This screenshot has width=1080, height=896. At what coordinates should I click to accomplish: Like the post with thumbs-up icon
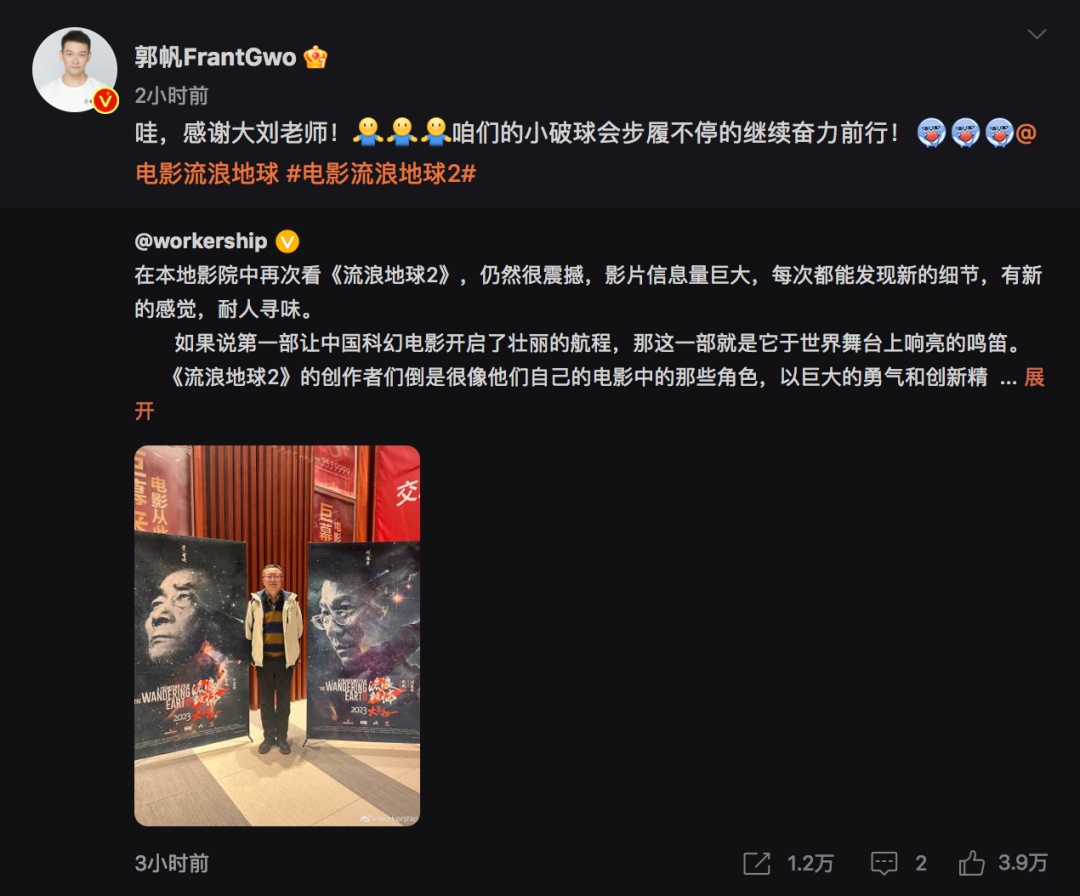click(971, 863)
